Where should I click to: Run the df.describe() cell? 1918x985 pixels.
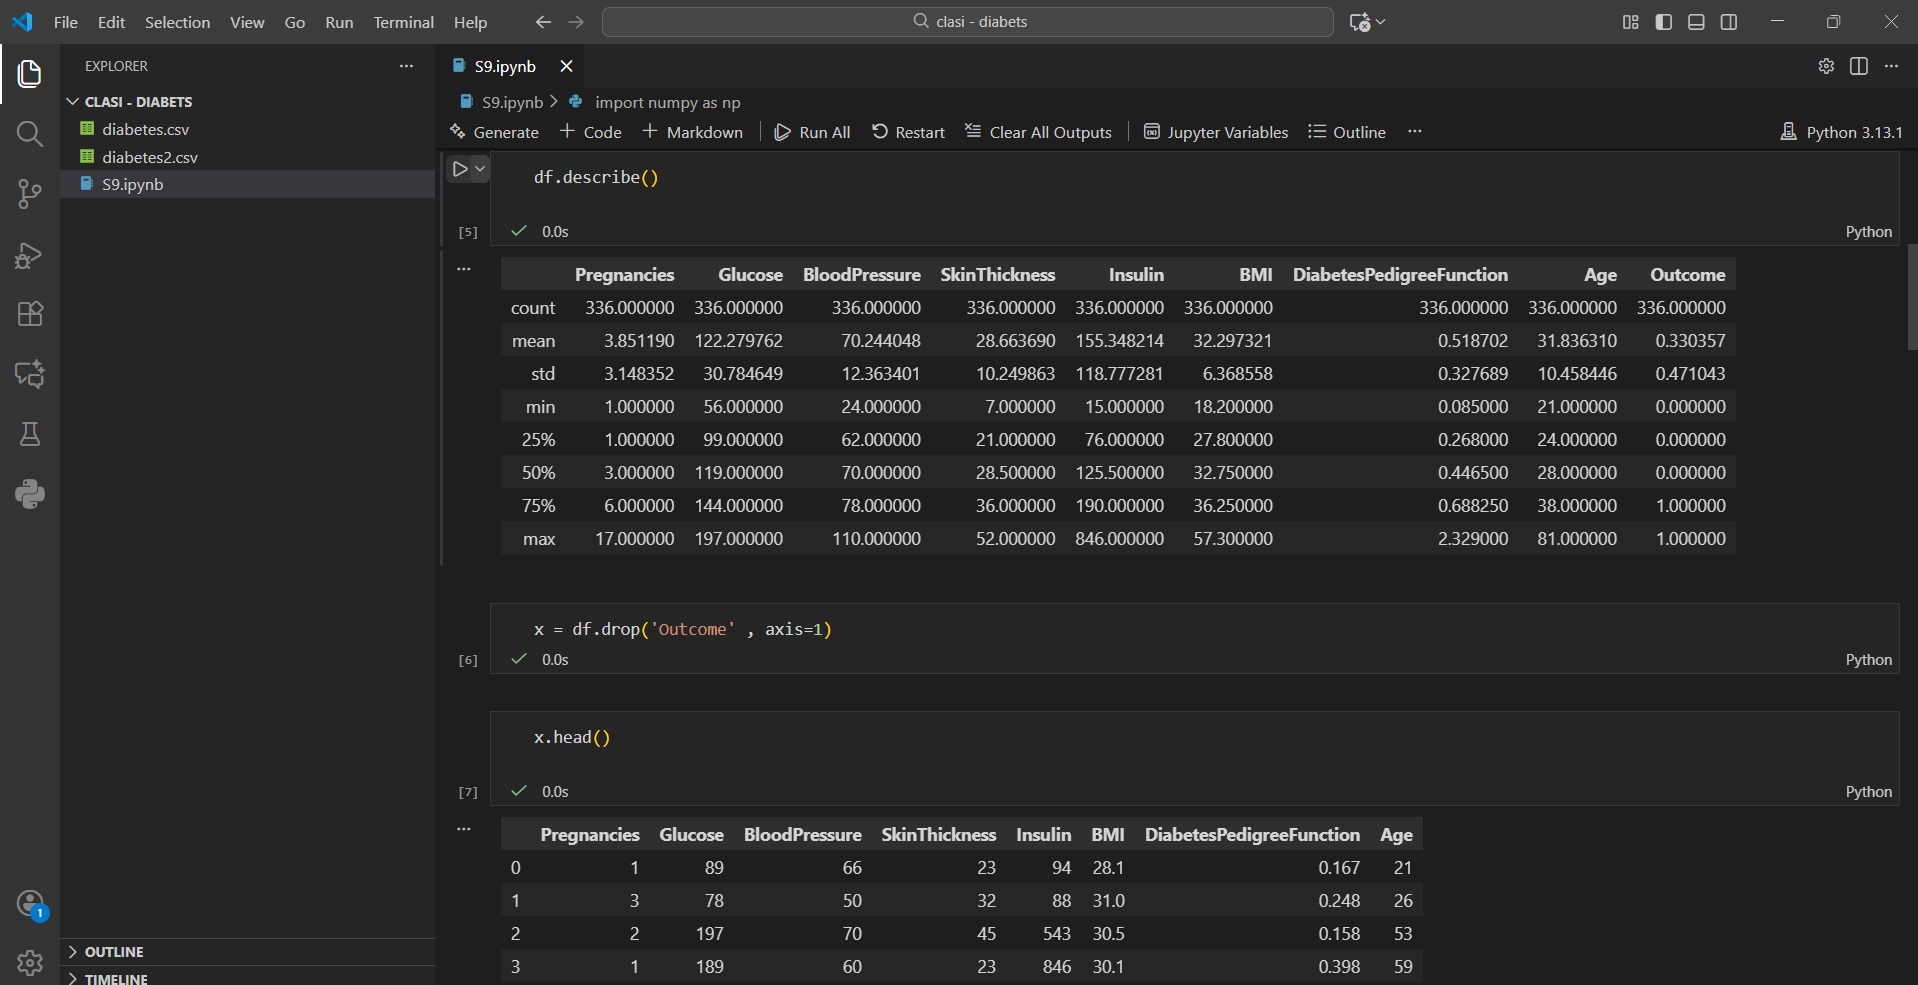[x=459, y=169]
